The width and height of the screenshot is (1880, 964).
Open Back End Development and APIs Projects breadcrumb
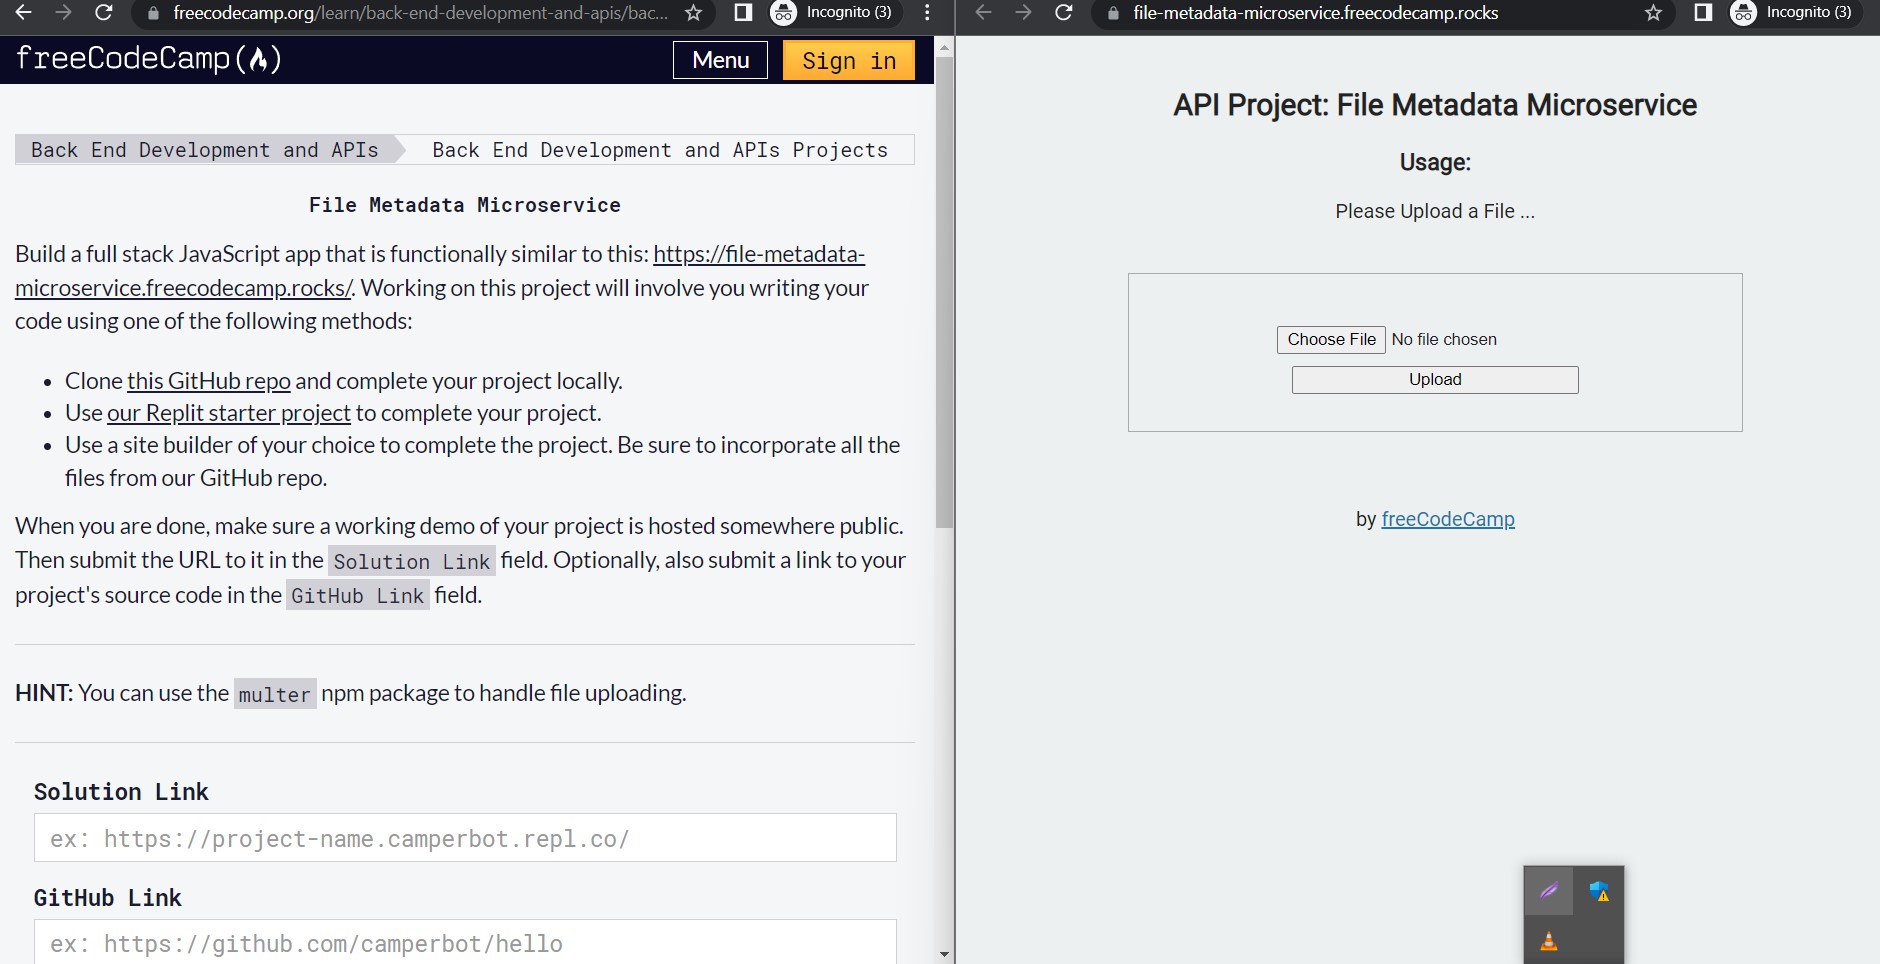(x=659, y=150)
